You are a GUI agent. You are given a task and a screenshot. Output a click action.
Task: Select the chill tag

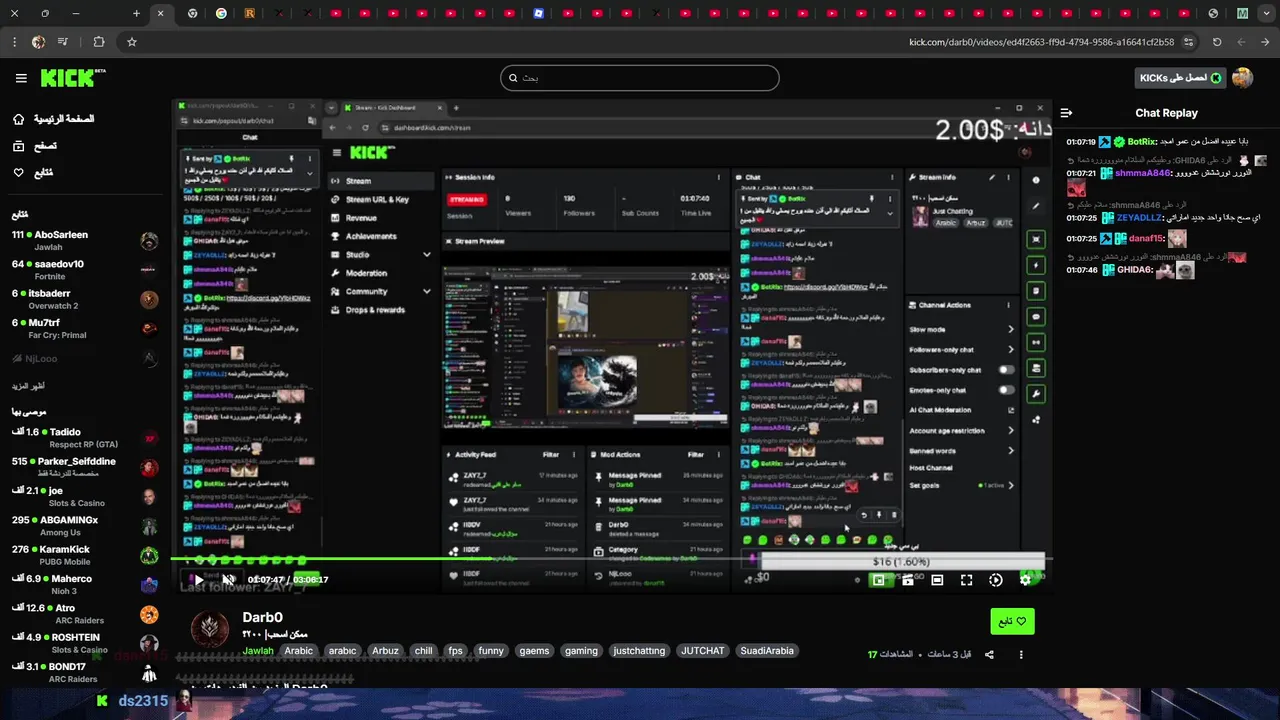pyautogui.click(x=424, y=651)
